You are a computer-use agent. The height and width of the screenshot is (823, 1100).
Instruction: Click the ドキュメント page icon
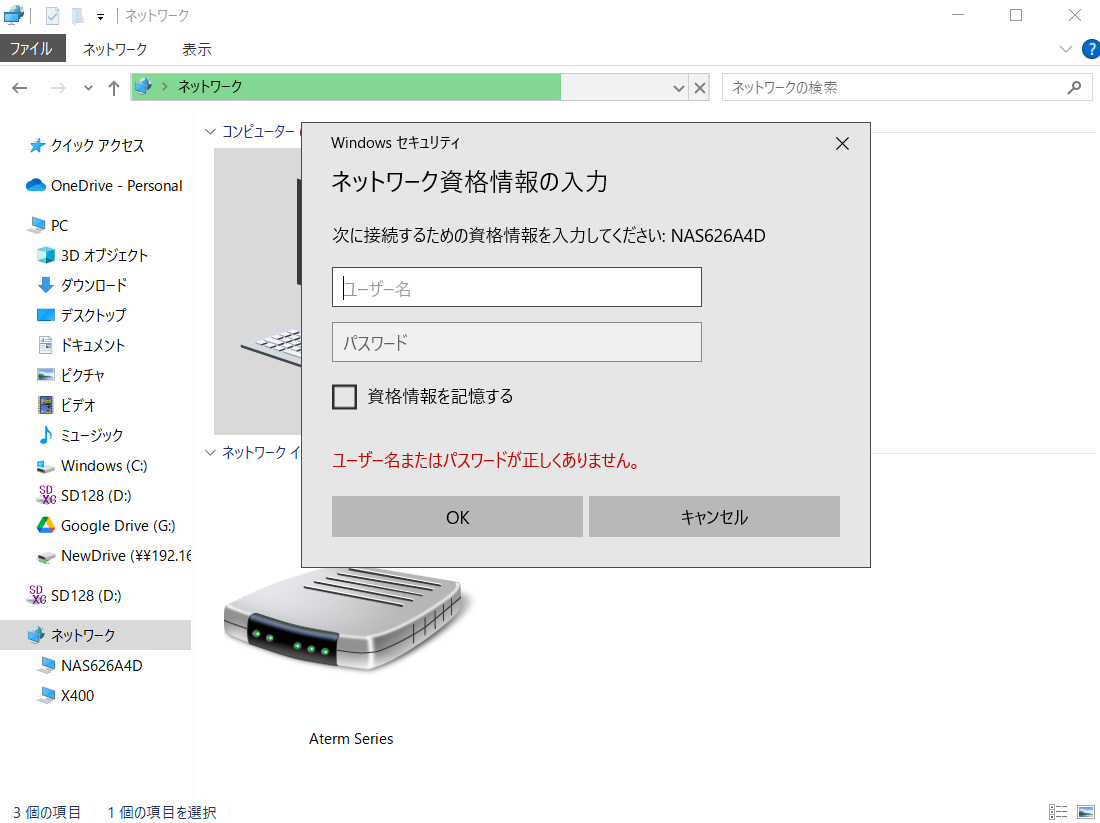tap(46, 344)
